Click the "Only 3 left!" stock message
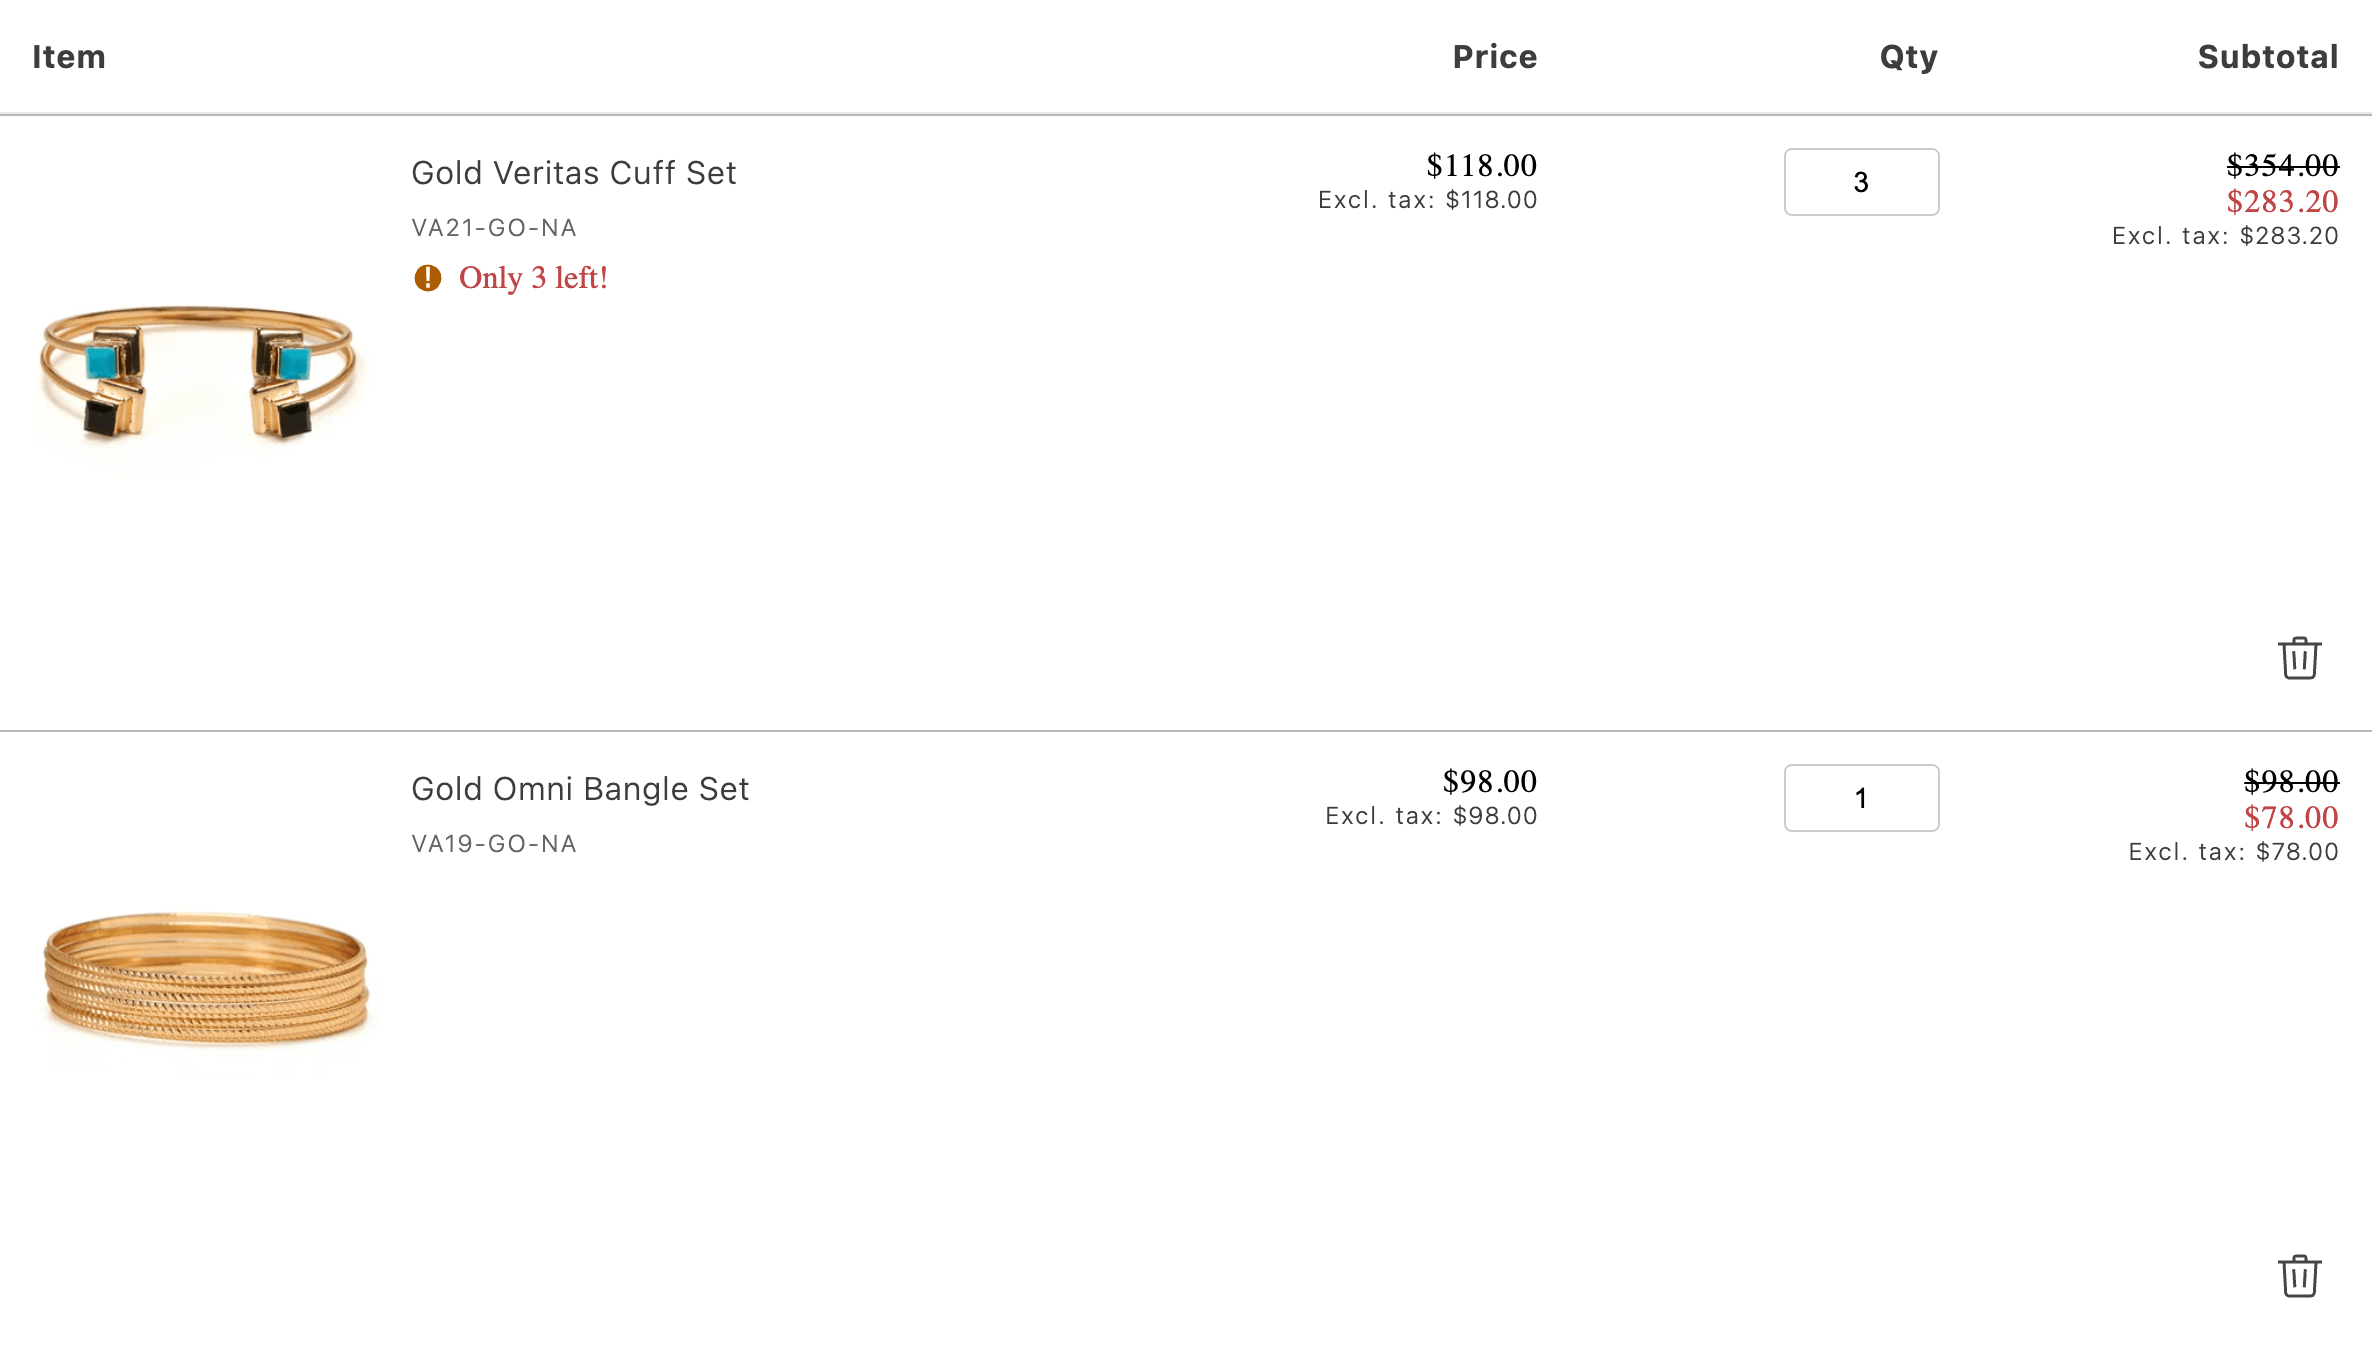2372x1348 pixels. pos(533,278)
